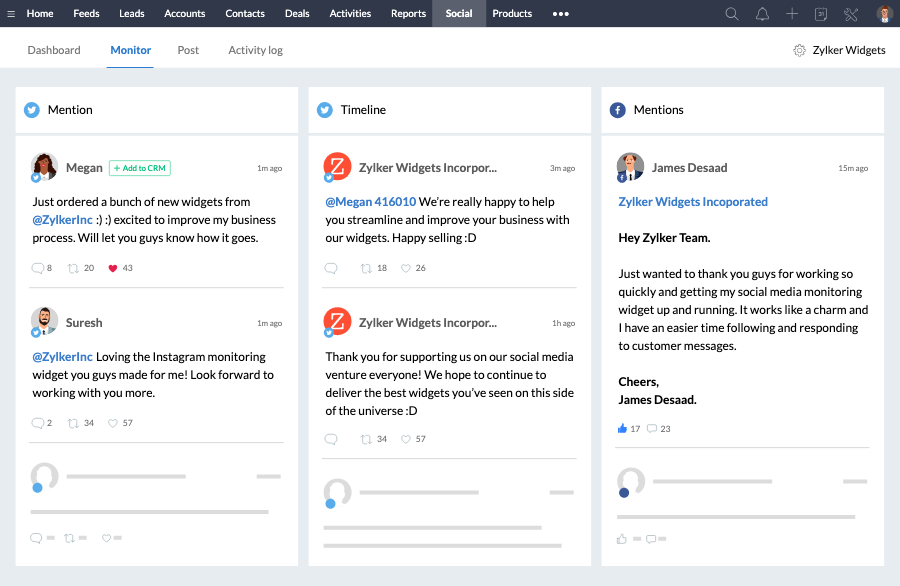The height and width of the screenshot is (586, 900).
Task: Click the 3m ago timestamp
Action: coord(562,168)
